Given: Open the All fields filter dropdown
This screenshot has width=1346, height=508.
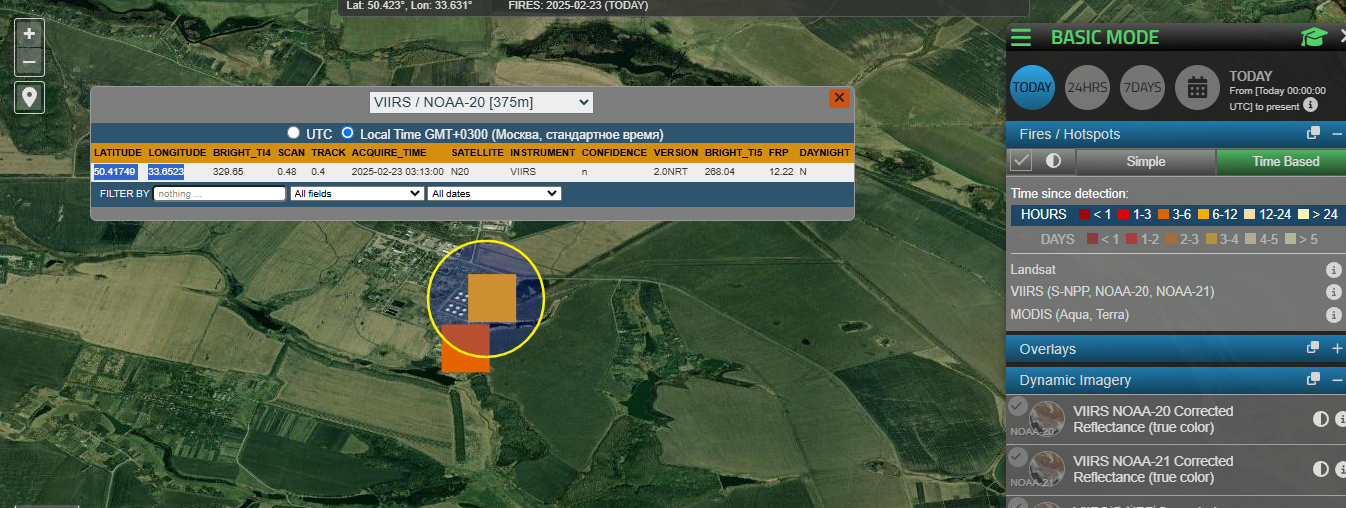Looking at the screenshot, I should (x=357, y=193).
